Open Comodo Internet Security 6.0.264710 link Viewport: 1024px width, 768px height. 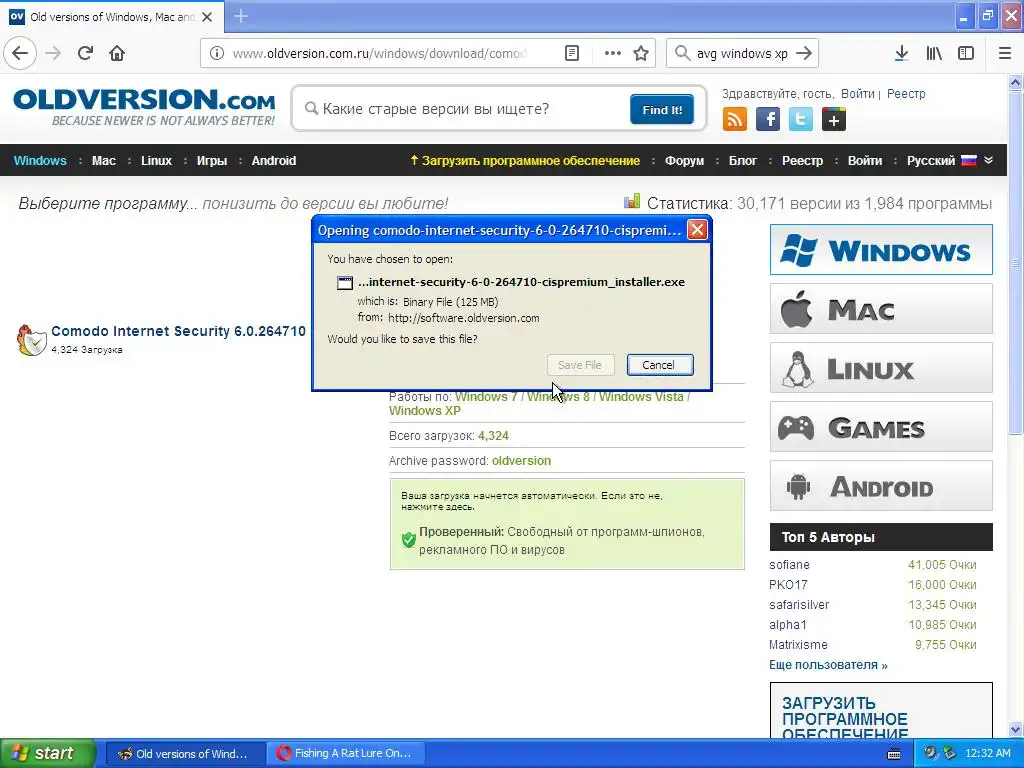178,331
